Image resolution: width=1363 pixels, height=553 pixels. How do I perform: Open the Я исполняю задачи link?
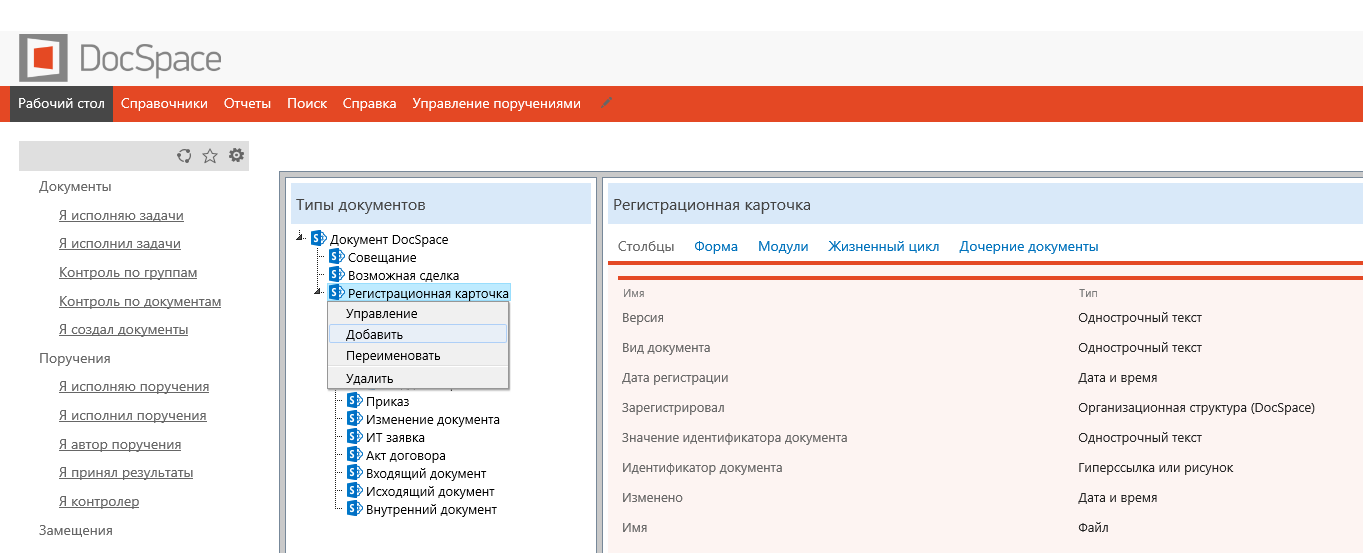[x=121, y=215]
